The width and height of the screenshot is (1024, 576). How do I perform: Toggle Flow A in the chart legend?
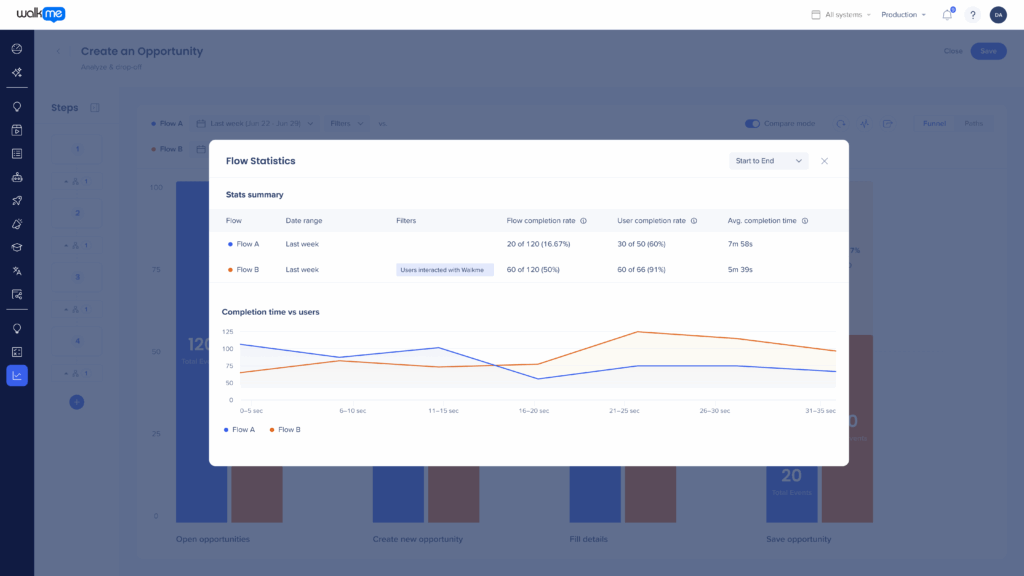click(x=239, y=430)
